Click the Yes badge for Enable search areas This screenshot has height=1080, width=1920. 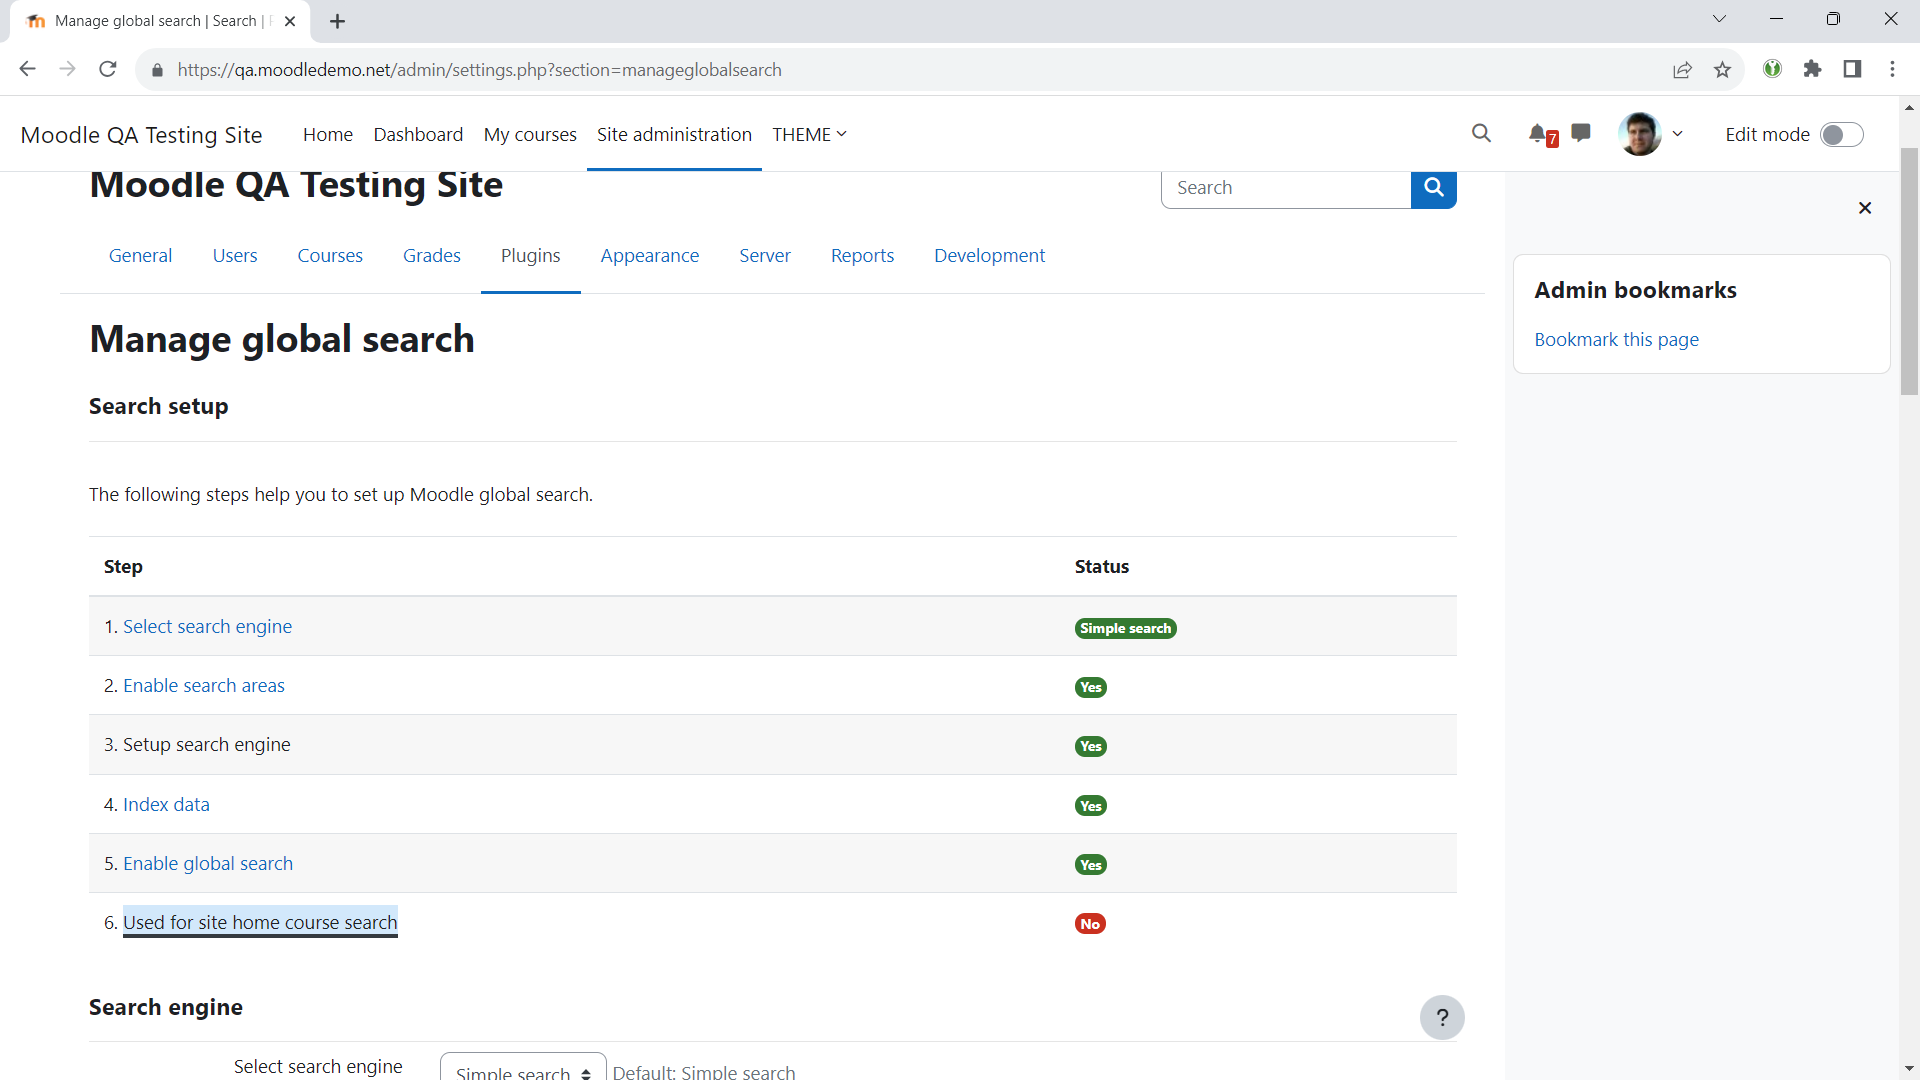[x=1091, y=687]
